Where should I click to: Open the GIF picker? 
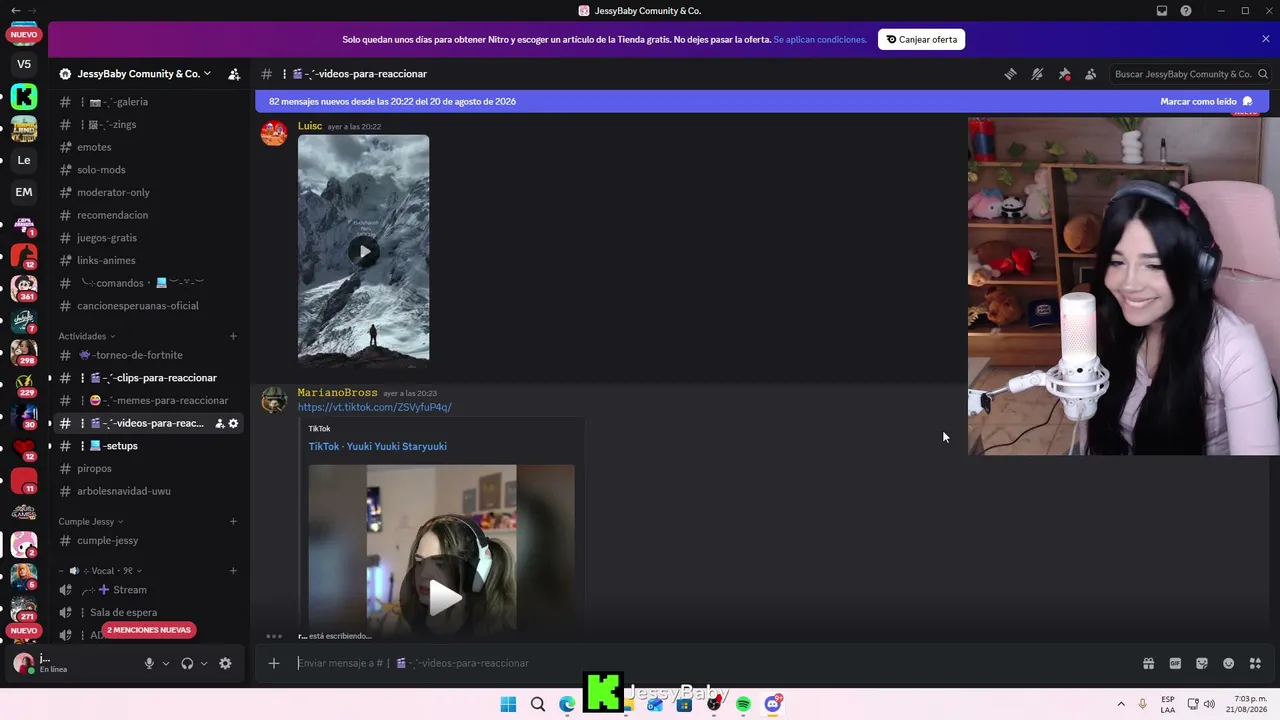pos(1175,663)
